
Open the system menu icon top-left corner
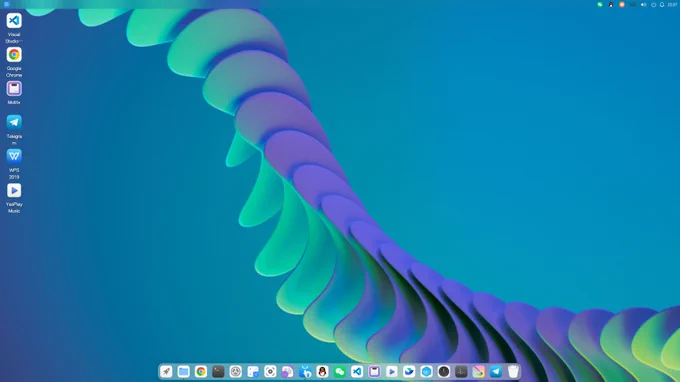point(7,4)
